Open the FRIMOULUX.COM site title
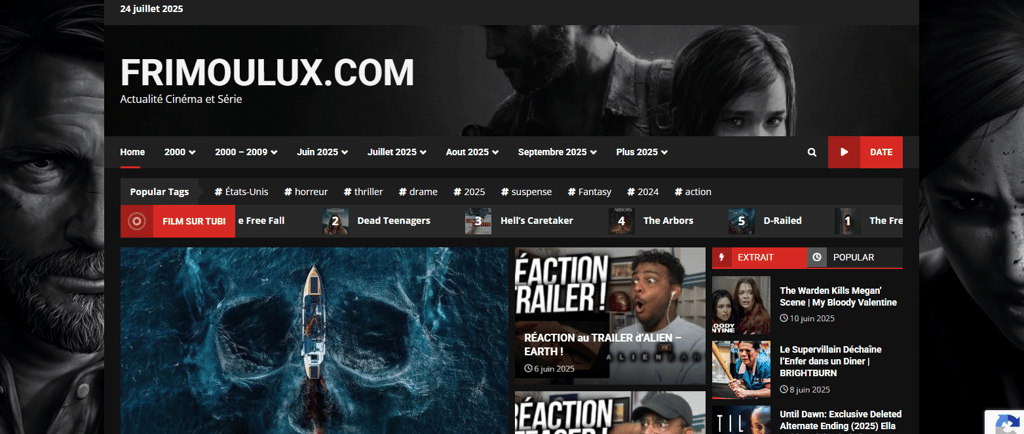The image size is (1024, 434). (267, 72)
